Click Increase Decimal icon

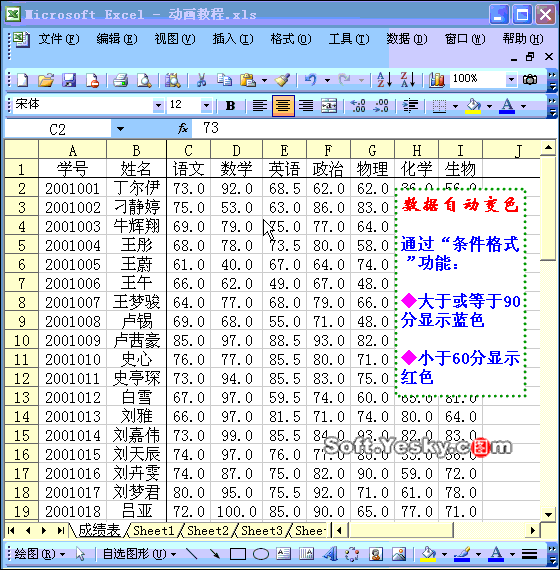pyautogui.click(x=358, y=106)
